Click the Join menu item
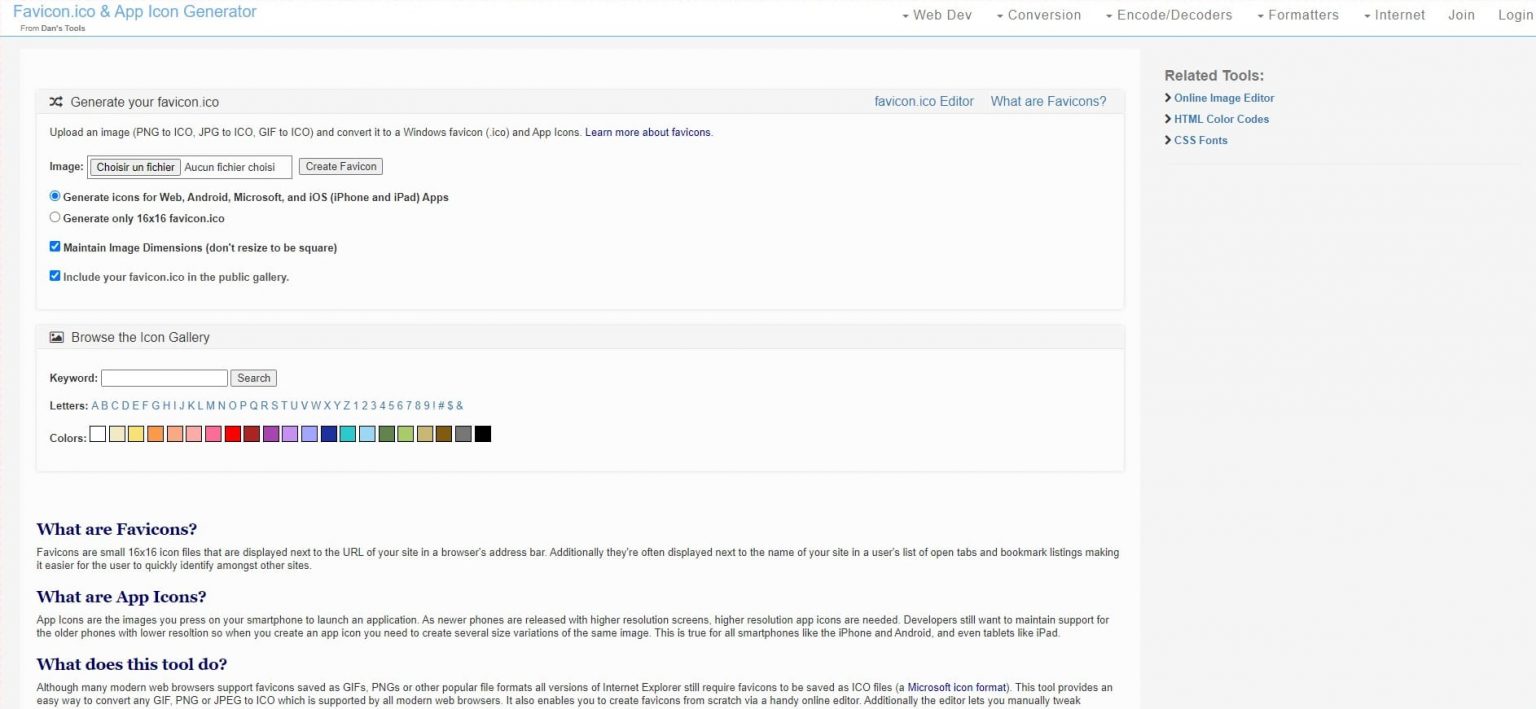1536x709 pixels. 1461,15
